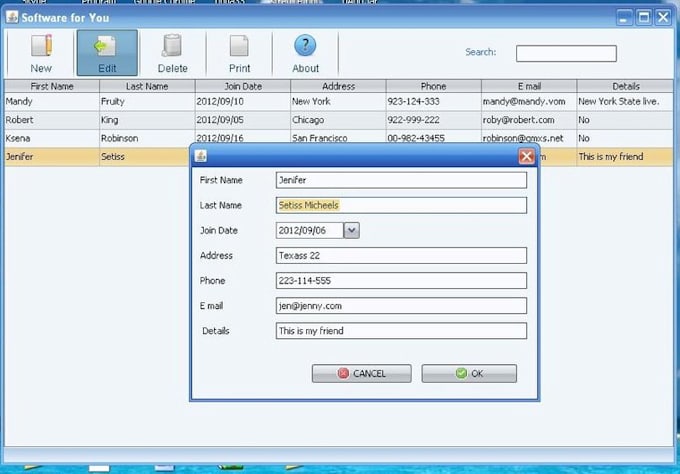Click the Address field 'Texass 22'
Image resolution: width=680 pixels, height=474 pixels.
click(401, 255)
